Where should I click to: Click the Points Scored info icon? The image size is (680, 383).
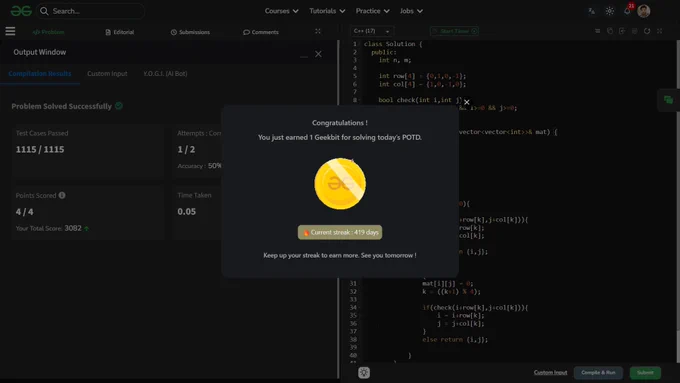click(62, 195)
